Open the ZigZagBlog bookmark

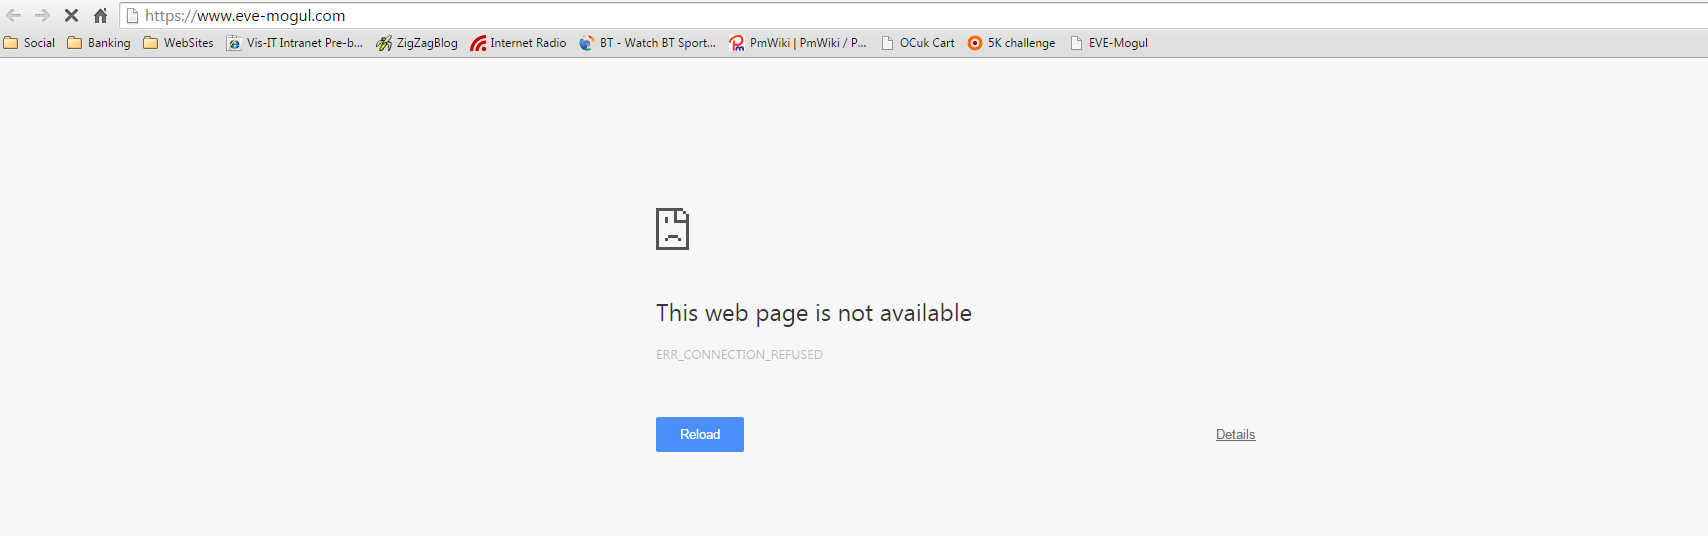[417, 43]
